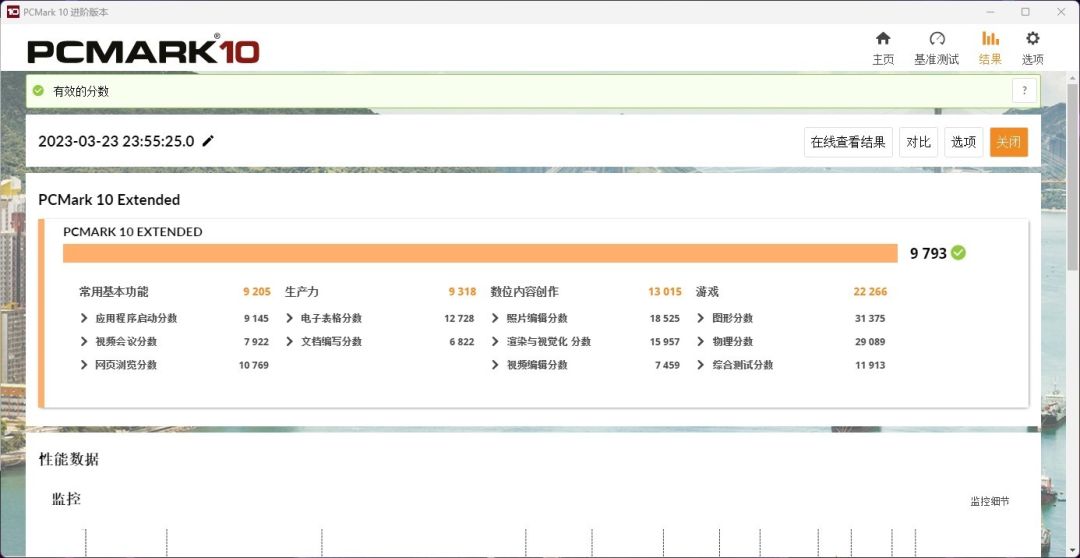Click the 常用基本功能 score 9 205
This screenshot has height=558, width=1080.
pyautogui.click(x=256, y=292)
